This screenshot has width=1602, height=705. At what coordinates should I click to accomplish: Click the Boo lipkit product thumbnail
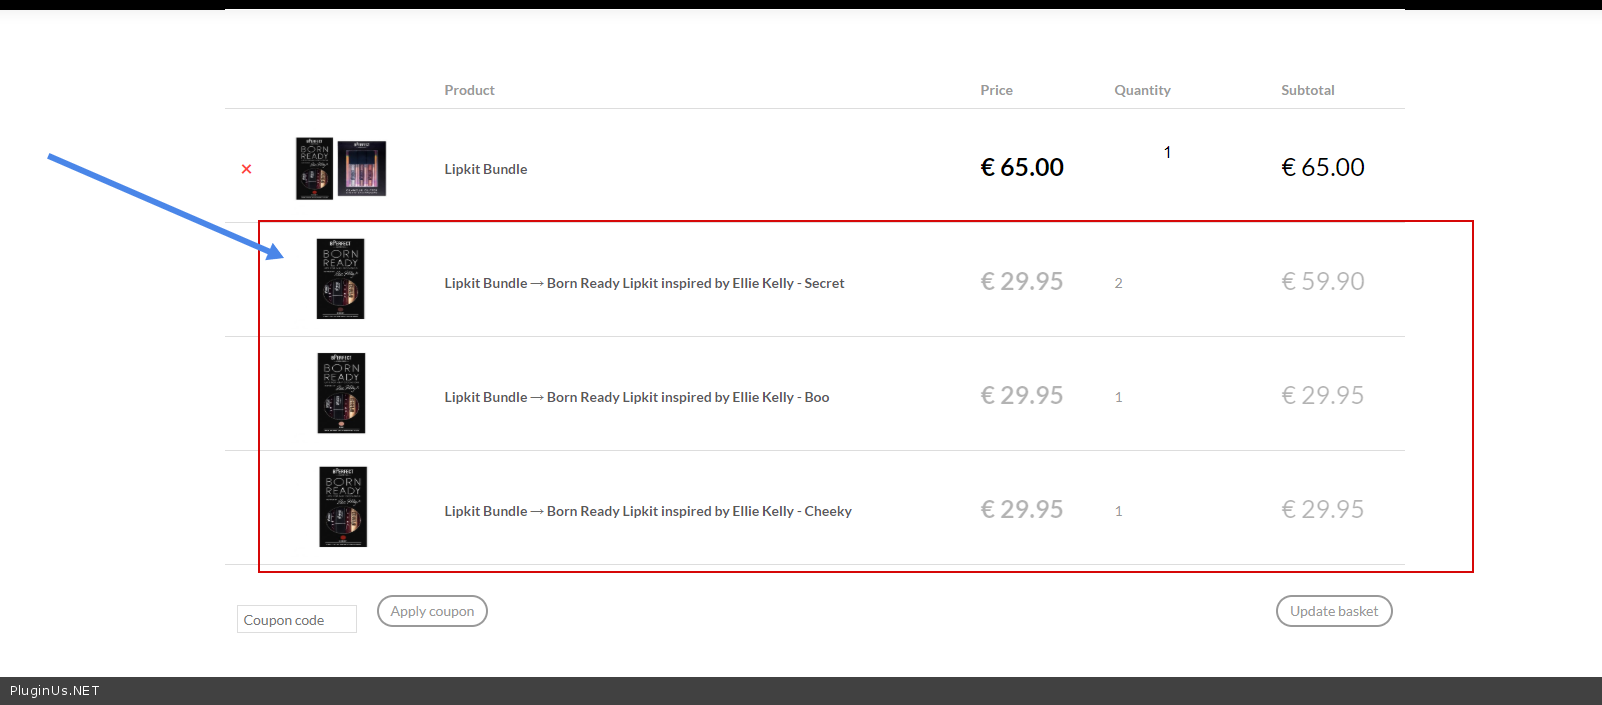pyautogui.click(x=341, y=393)
